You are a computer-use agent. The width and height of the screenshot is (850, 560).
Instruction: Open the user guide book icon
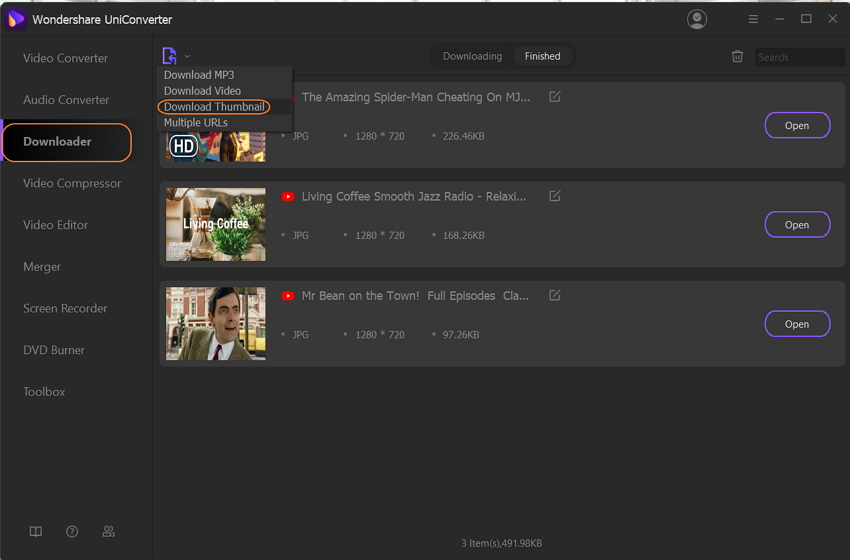pyautogui.click(x=36, y=531)
